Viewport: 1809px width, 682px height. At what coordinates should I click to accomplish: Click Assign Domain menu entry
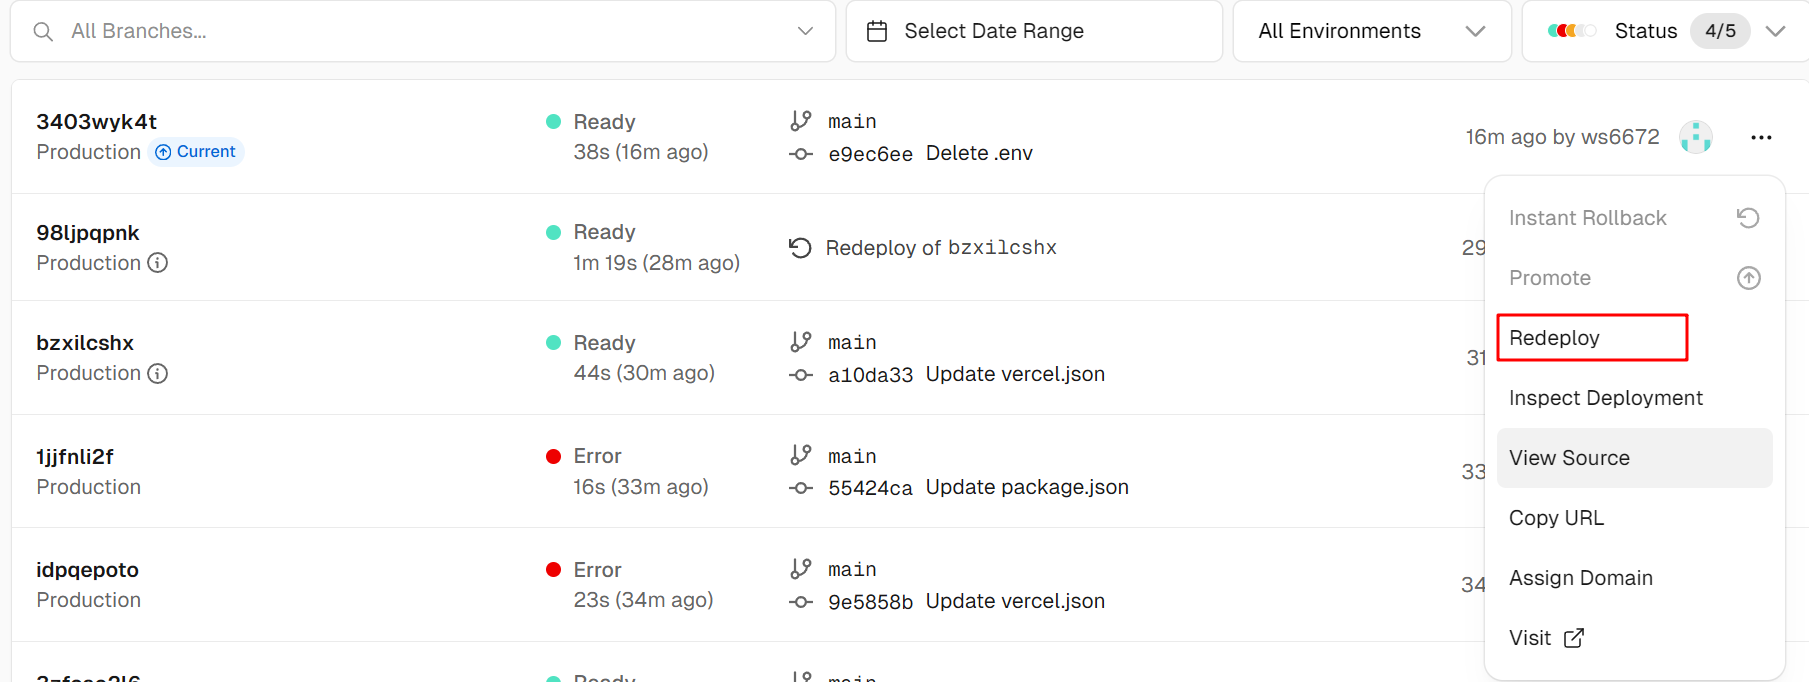[x=1580, y=578]
